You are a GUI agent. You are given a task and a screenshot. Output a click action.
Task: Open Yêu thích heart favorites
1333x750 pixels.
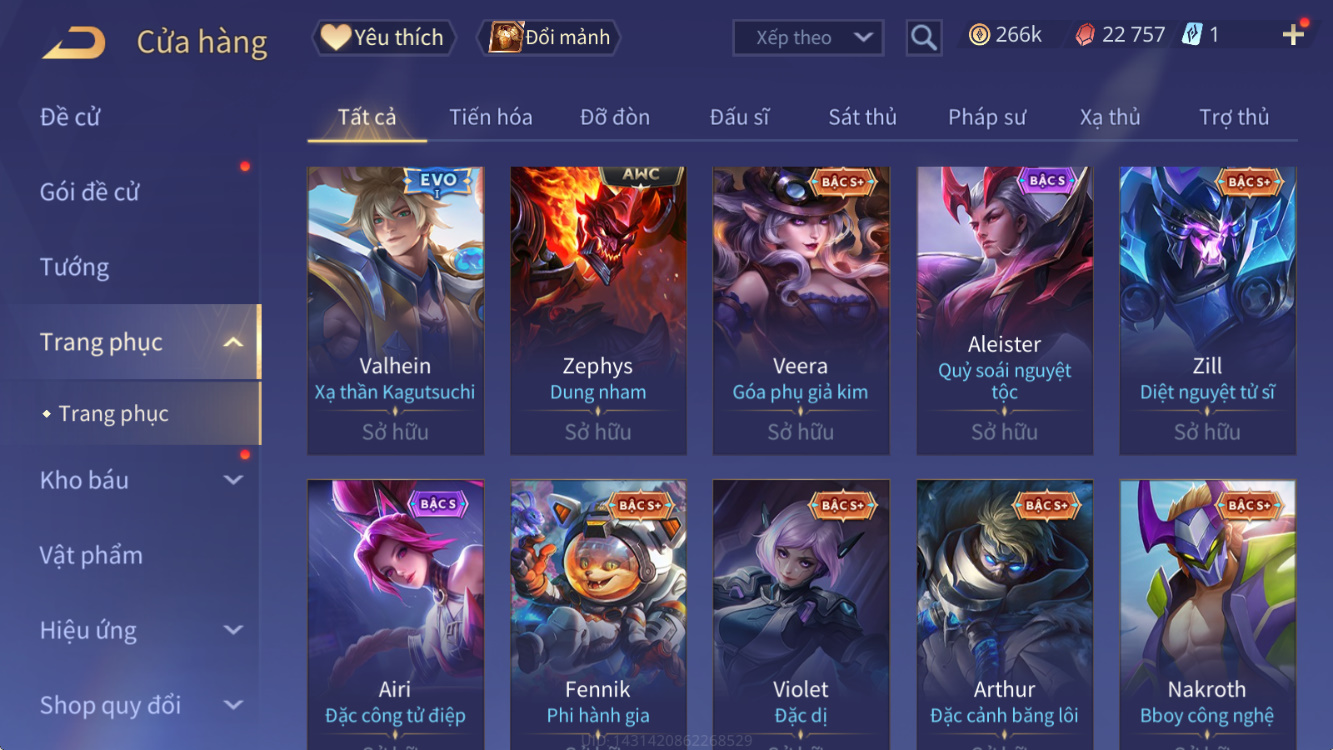pos(383,38)
